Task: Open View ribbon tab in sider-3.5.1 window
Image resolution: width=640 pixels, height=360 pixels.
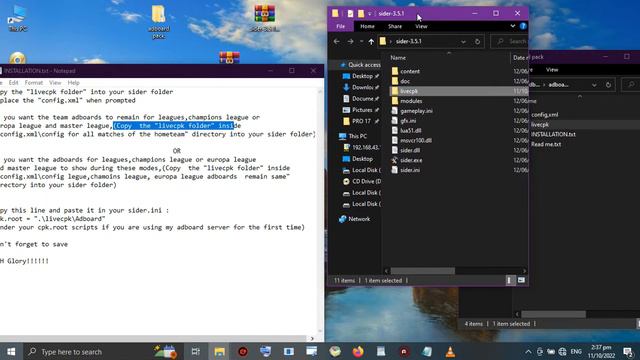Action: [x=421, y=26]
